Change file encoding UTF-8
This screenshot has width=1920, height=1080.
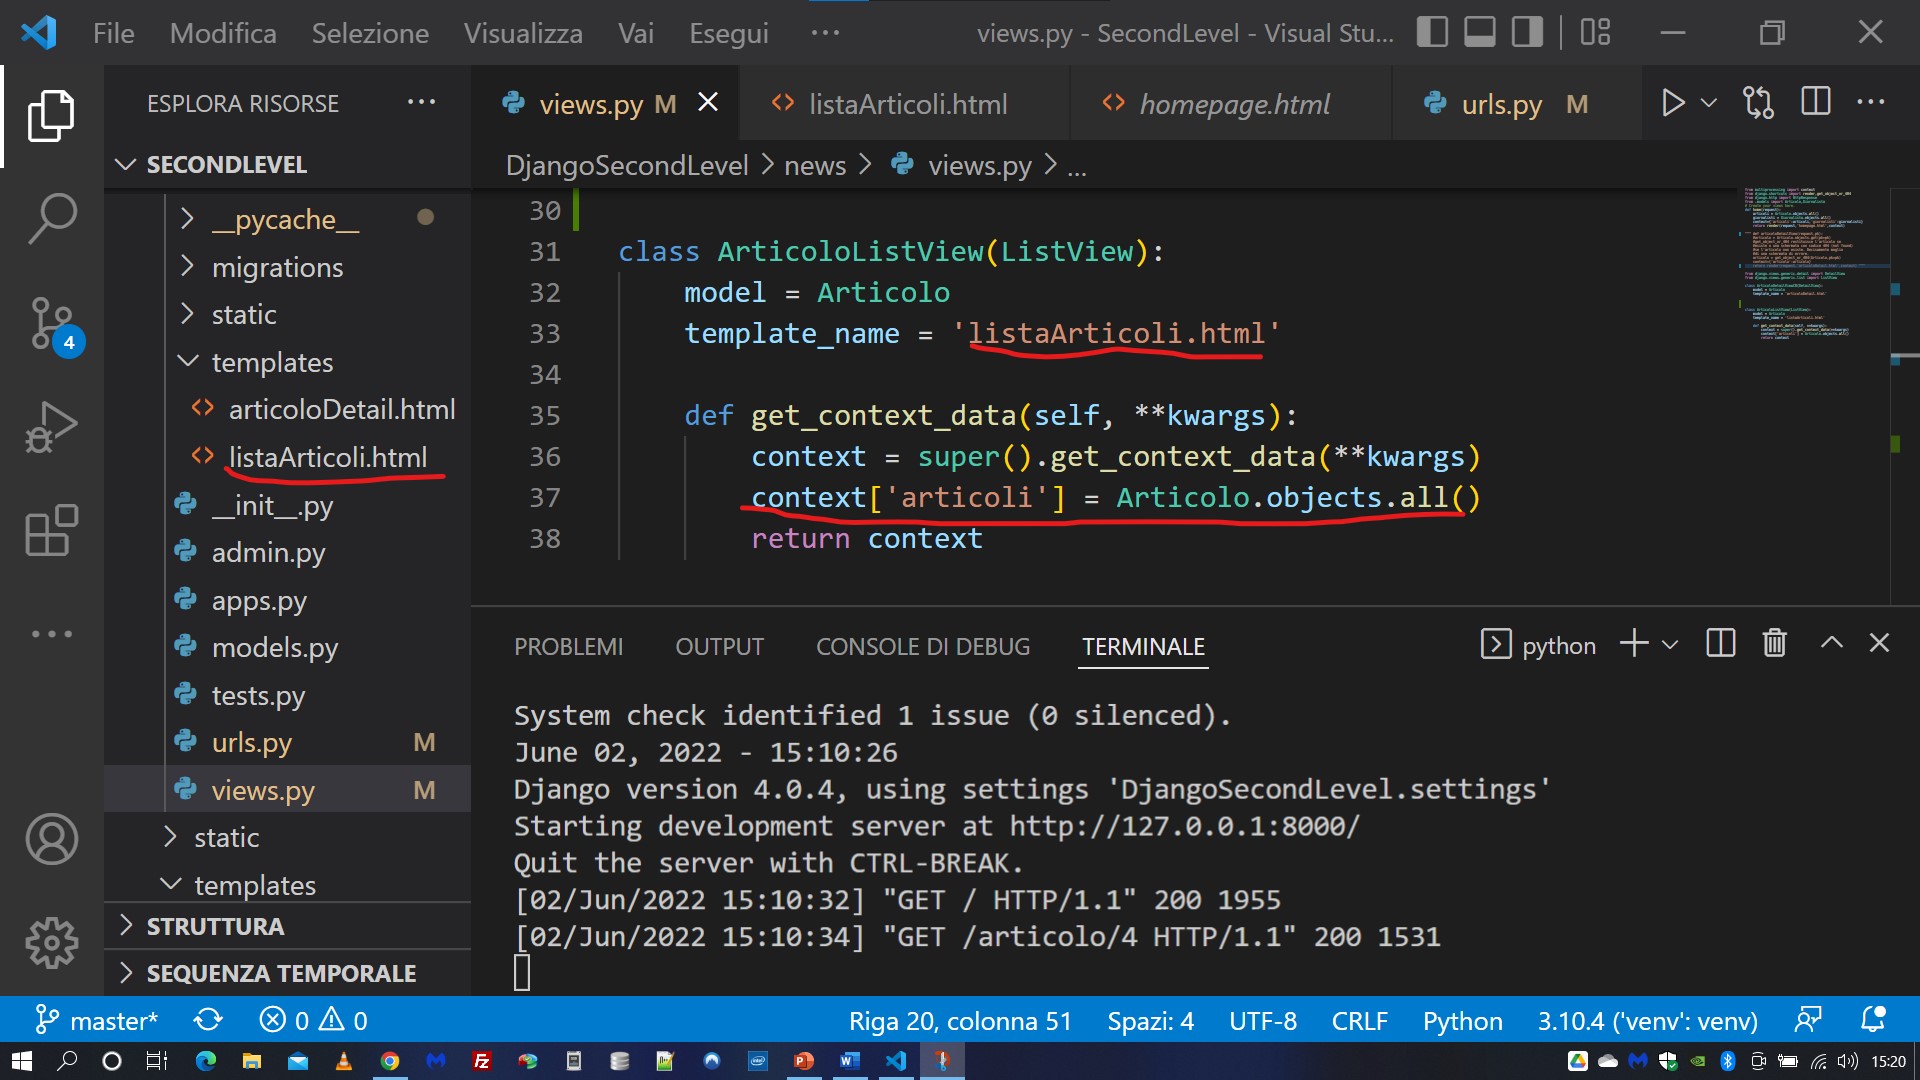[1263, 1020]
